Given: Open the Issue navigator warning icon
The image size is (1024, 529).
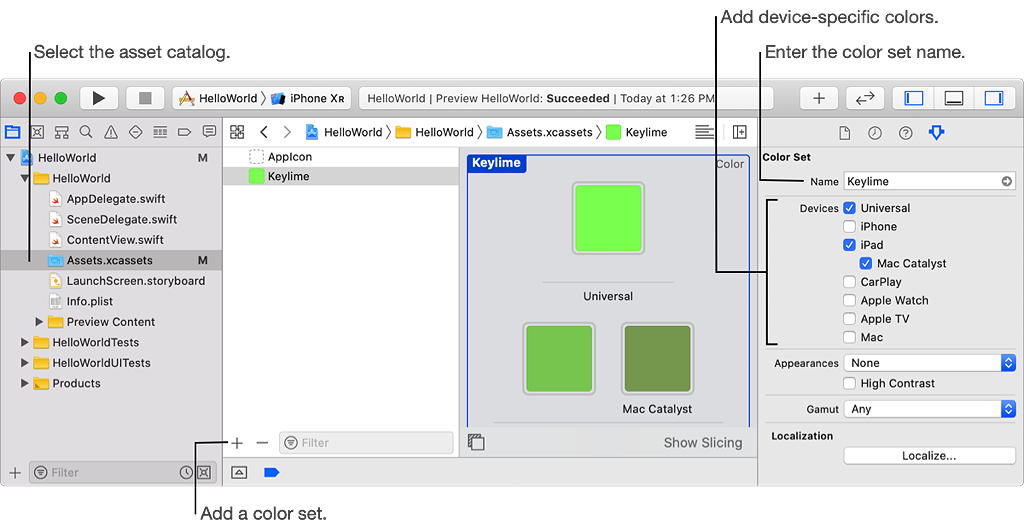Looking at the screenshot, I should click(x=111, y=132).
